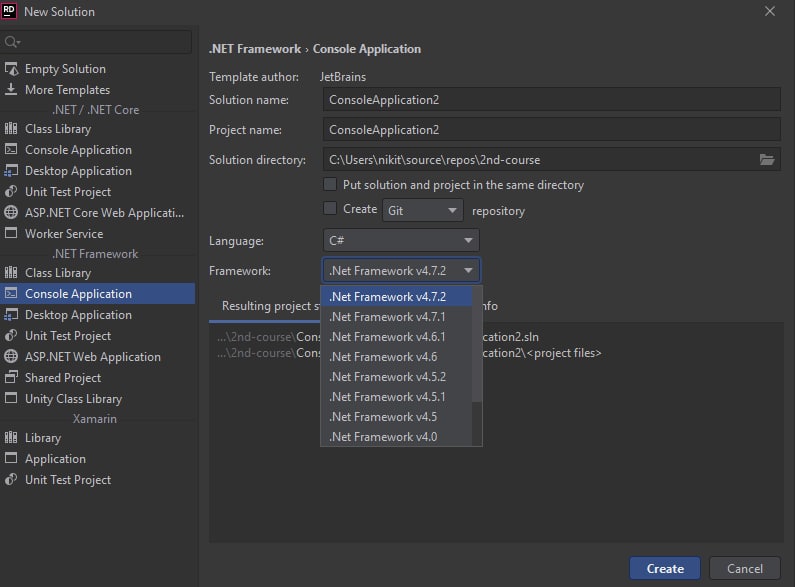Focus the Project name field
Screen dimensions: 795x587
click(552, 130)
